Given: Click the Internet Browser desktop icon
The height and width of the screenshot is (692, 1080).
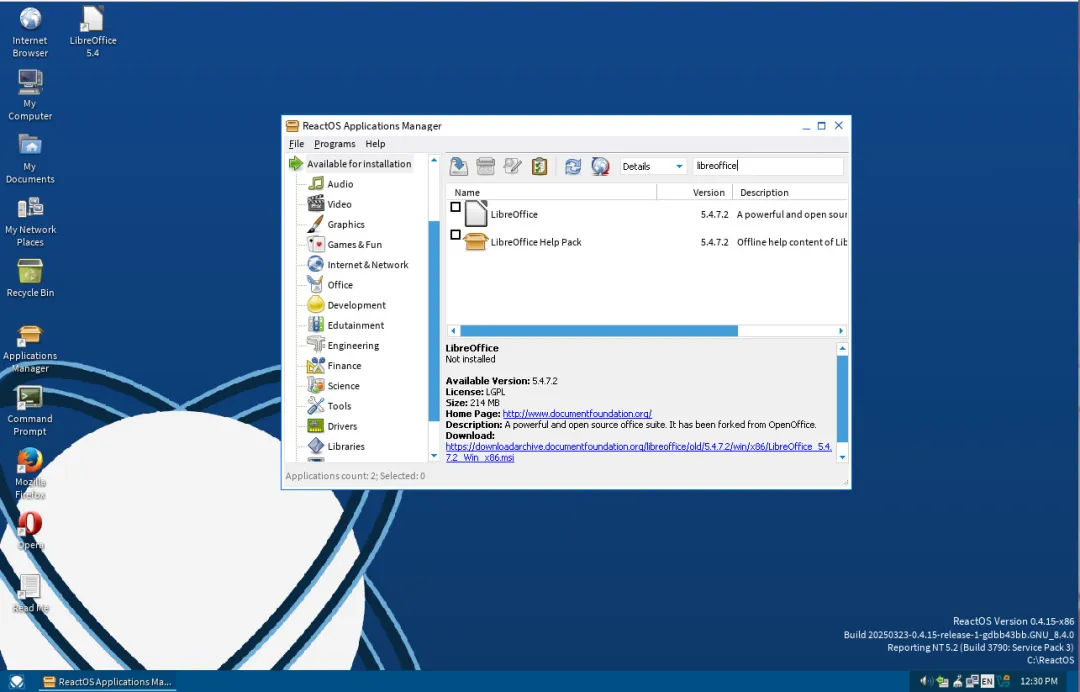Looking at the screenshot, I should [x=30, y=32].
